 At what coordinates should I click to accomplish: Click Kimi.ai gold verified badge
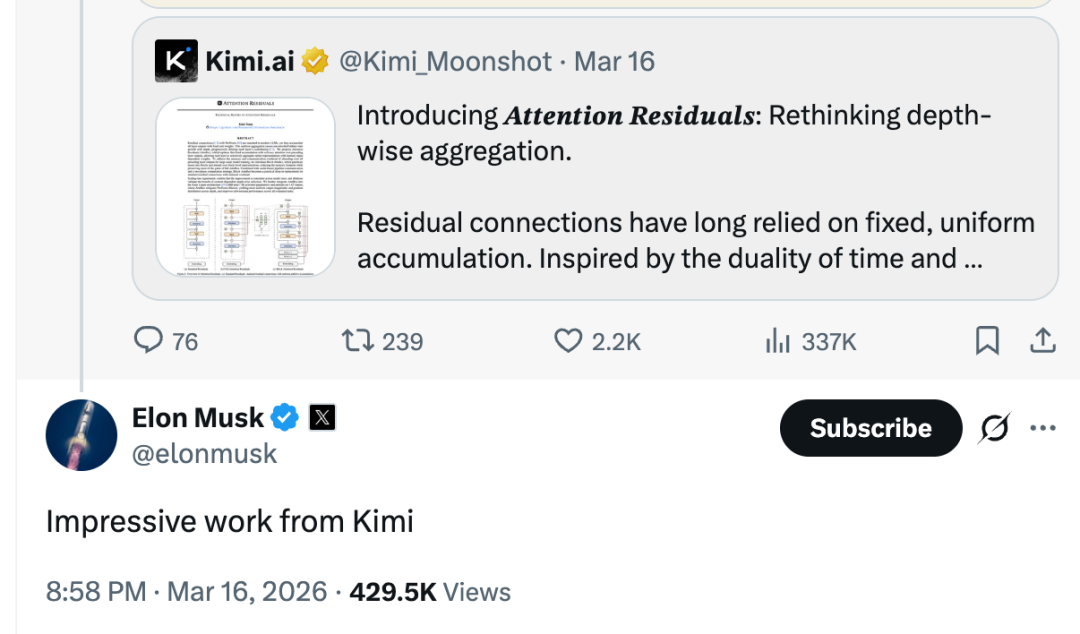(315, 61)
